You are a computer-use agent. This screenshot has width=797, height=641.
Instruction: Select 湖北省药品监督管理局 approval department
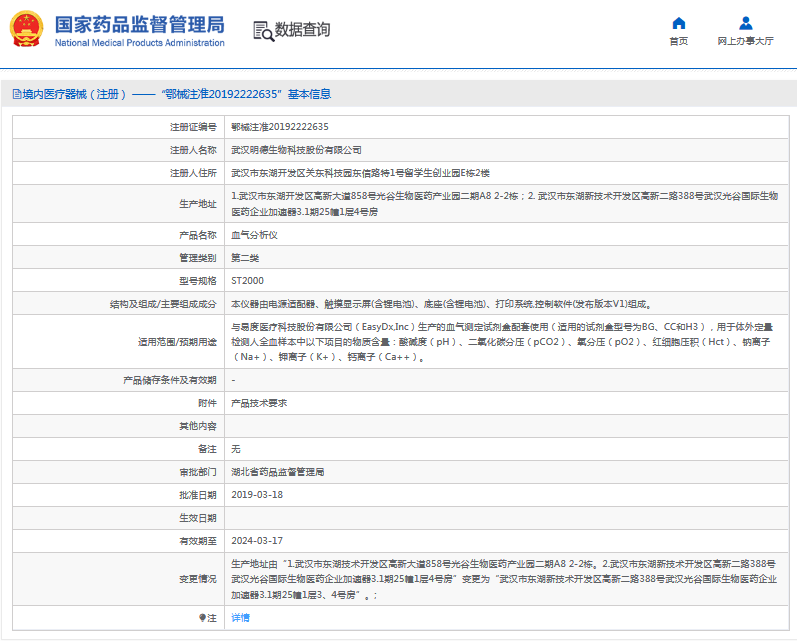click(278, 472)
